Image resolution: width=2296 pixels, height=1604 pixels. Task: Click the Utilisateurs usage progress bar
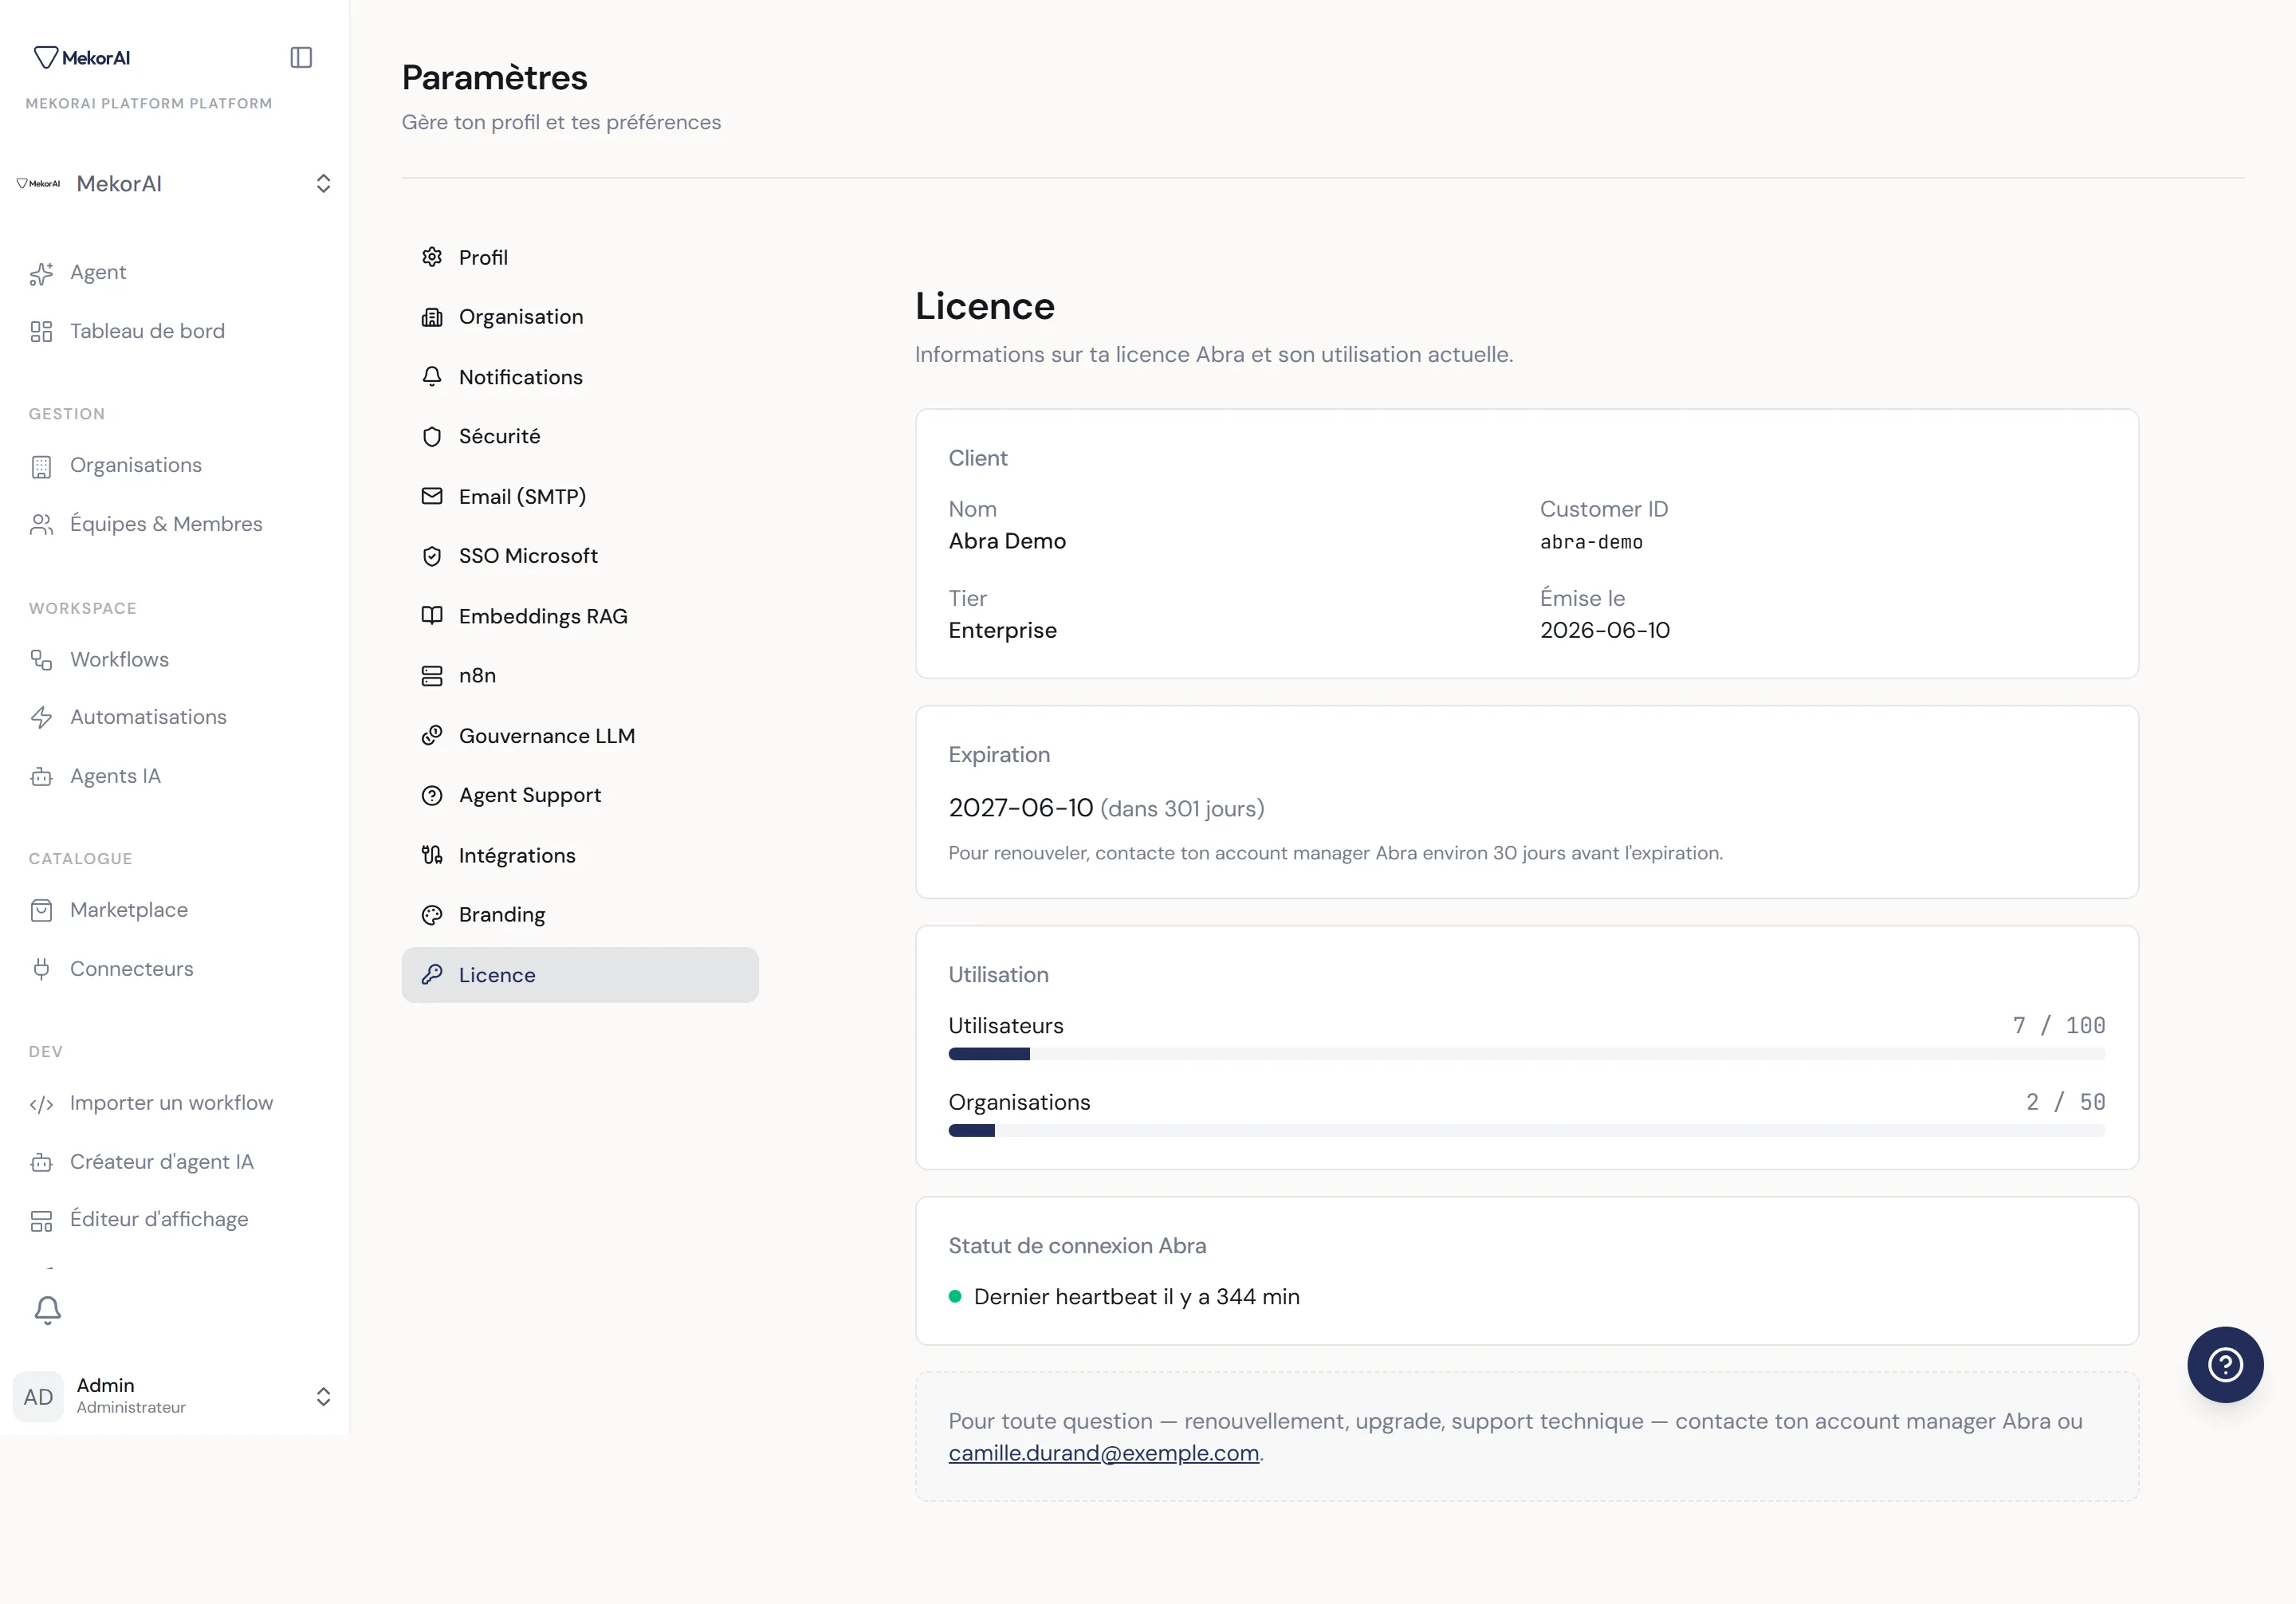click(x=1526, y=1054)
